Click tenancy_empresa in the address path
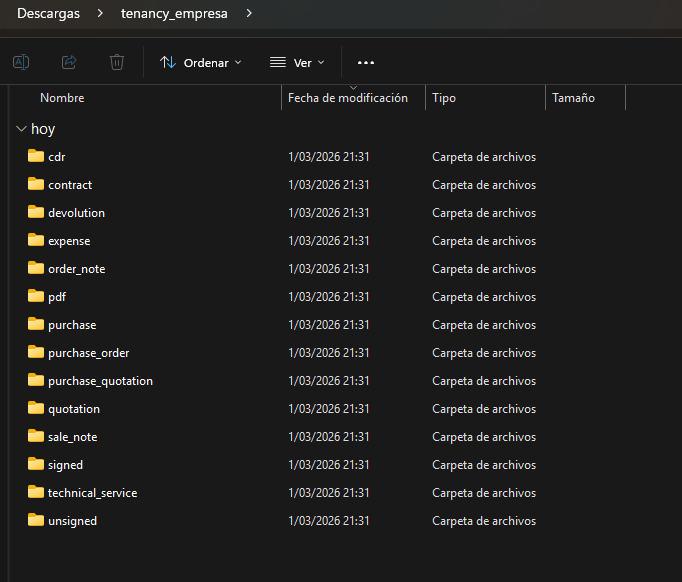682x582 pixels. click(174, 14)
